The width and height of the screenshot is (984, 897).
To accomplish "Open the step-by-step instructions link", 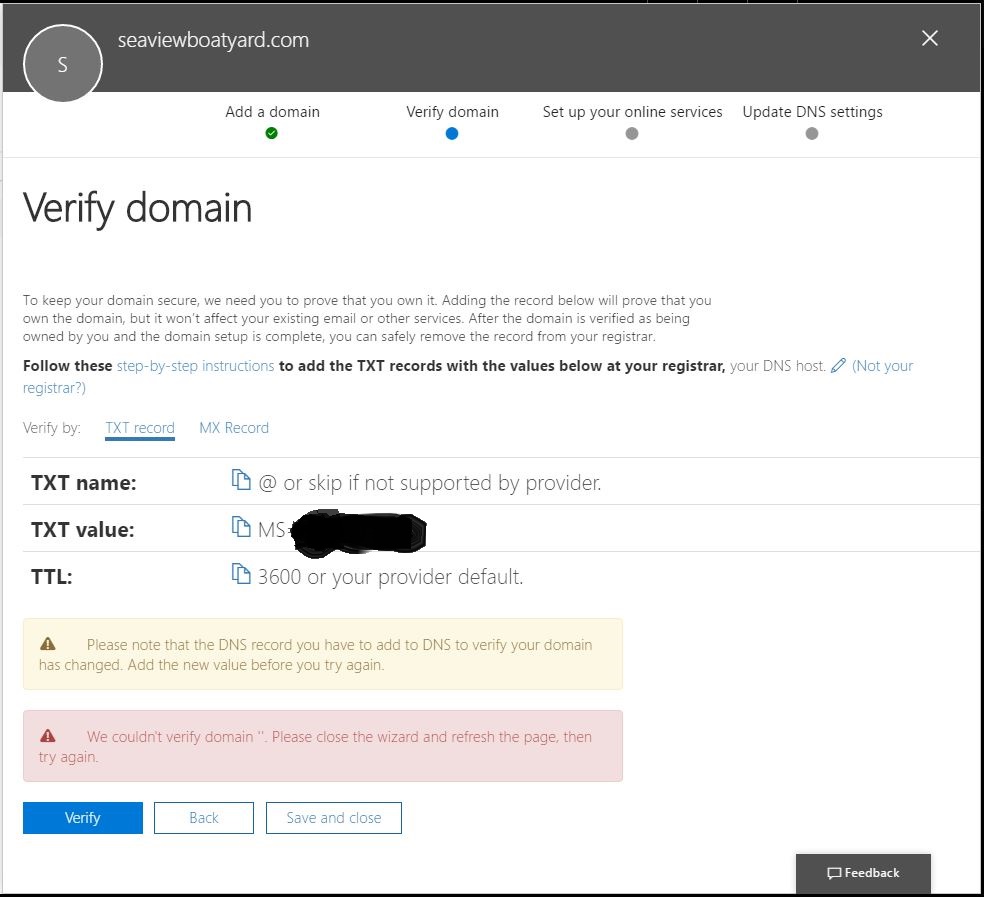I will tap(195, 366).
